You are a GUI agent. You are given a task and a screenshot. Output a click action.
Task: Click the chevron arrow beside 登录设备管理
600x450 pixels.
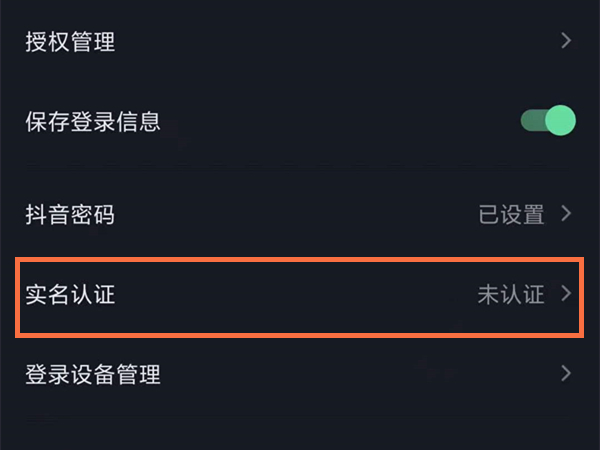566,374
